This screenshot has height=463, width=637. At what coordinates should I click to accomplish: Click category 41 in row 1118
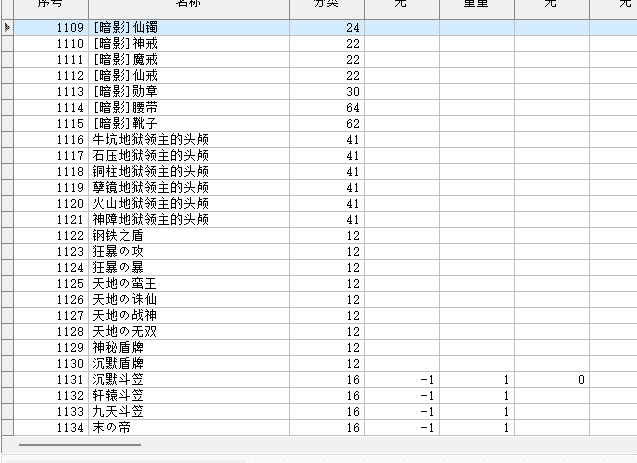327,172
